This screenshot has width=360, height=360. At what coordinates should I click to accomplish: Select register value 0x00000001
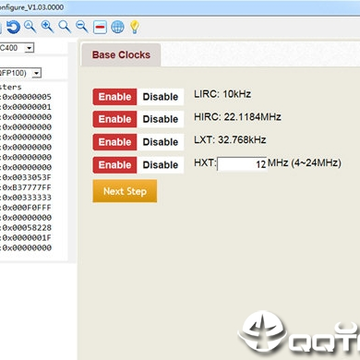pyautogui.click(x=27, y=107)
